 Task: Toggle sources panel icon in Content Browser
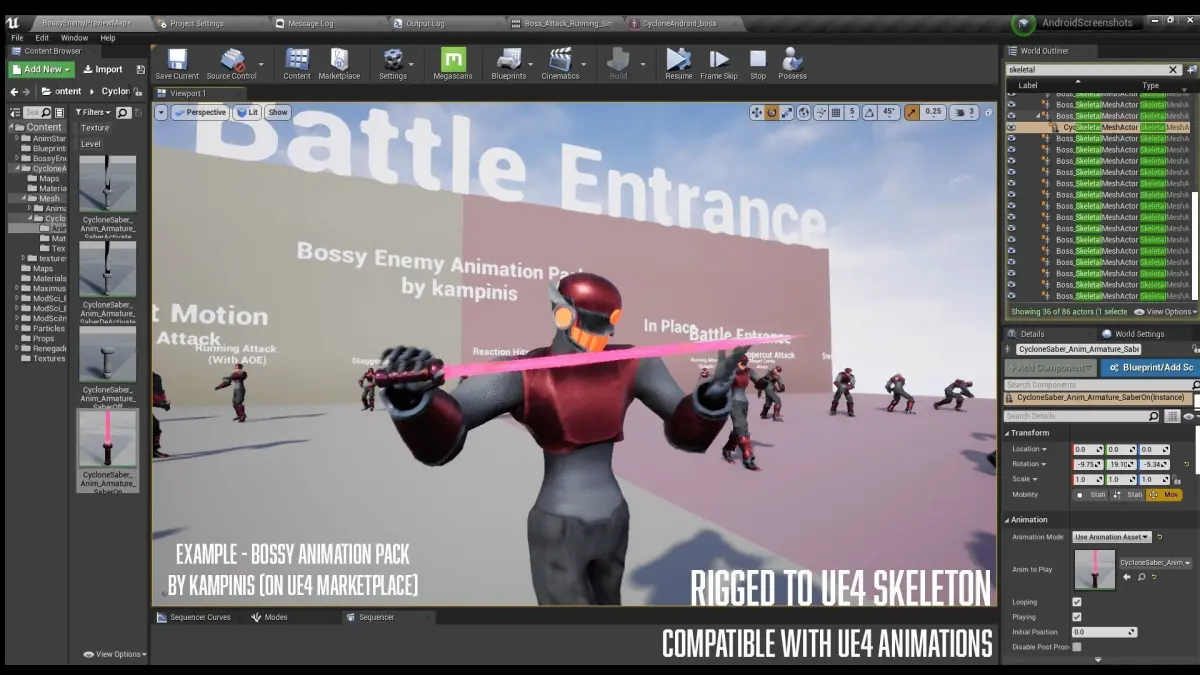click(x=15, y=113)
